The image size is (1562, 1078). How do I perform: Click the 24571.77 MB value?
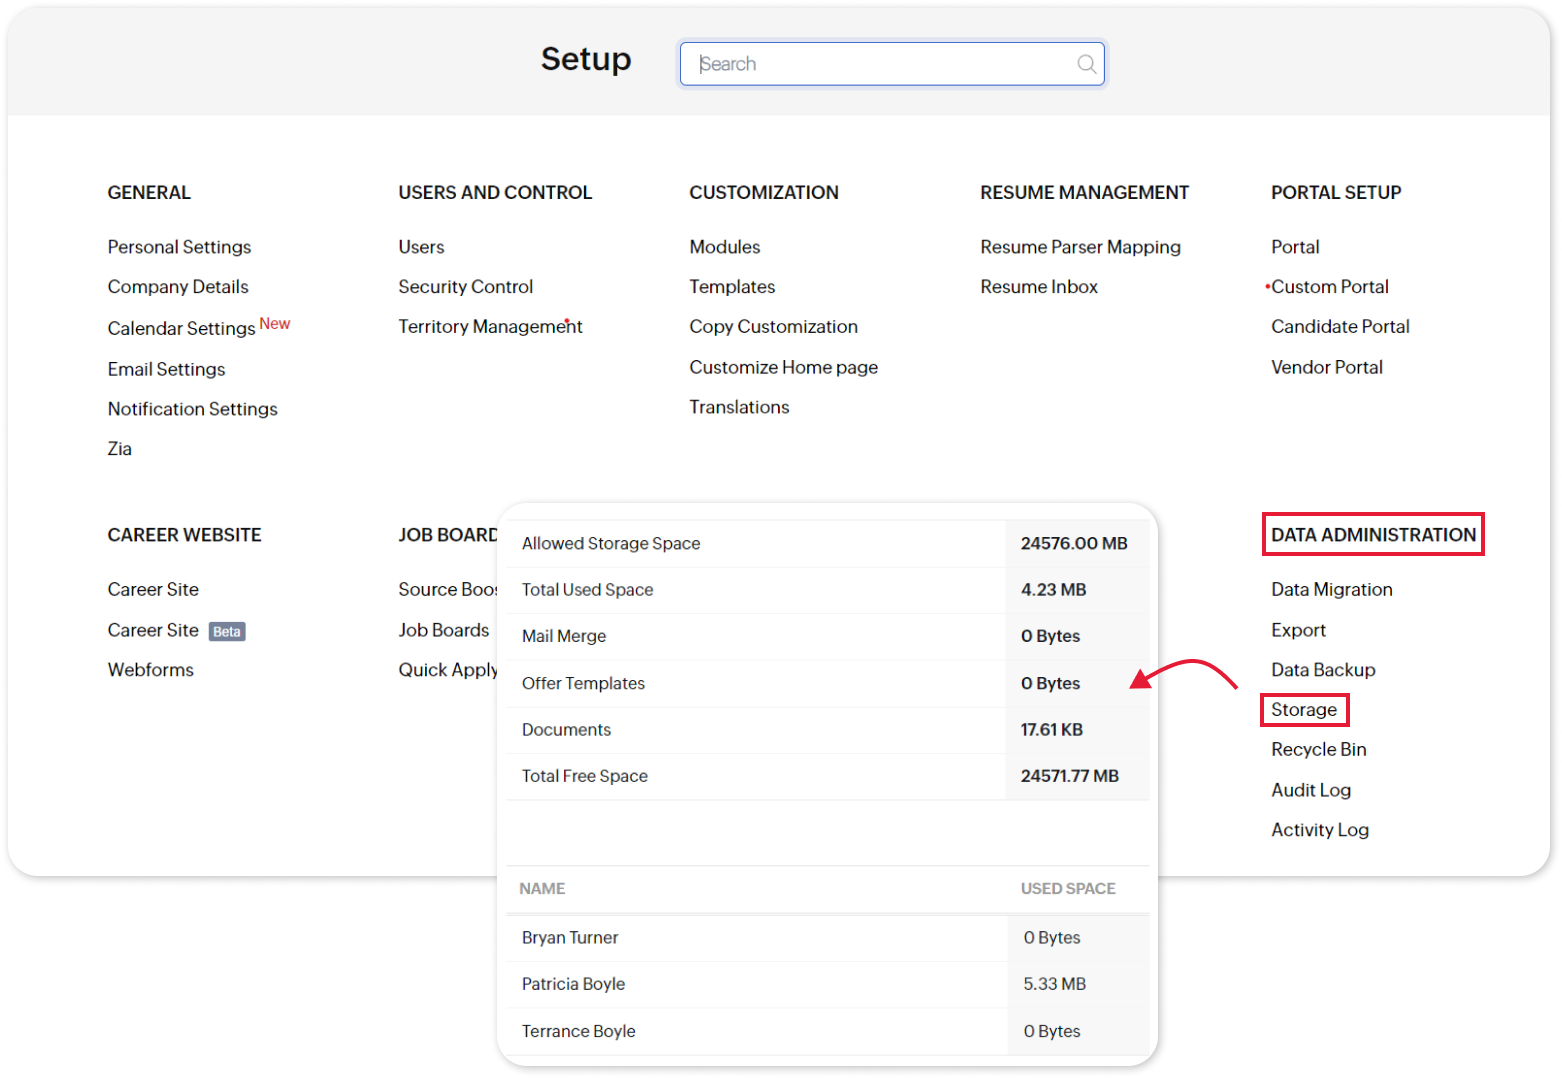[x=1069, y=776]
